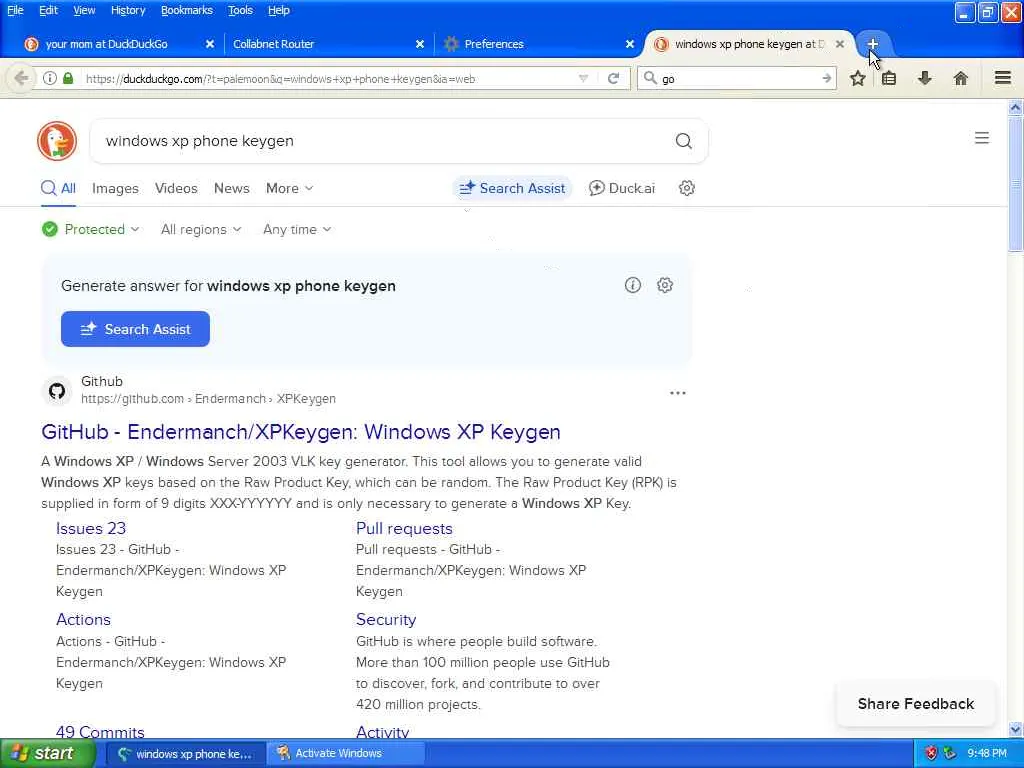Open the Security sublink
Image resolution: width=1024 pixels, height=768 pixels.
(x=386, y=619)
